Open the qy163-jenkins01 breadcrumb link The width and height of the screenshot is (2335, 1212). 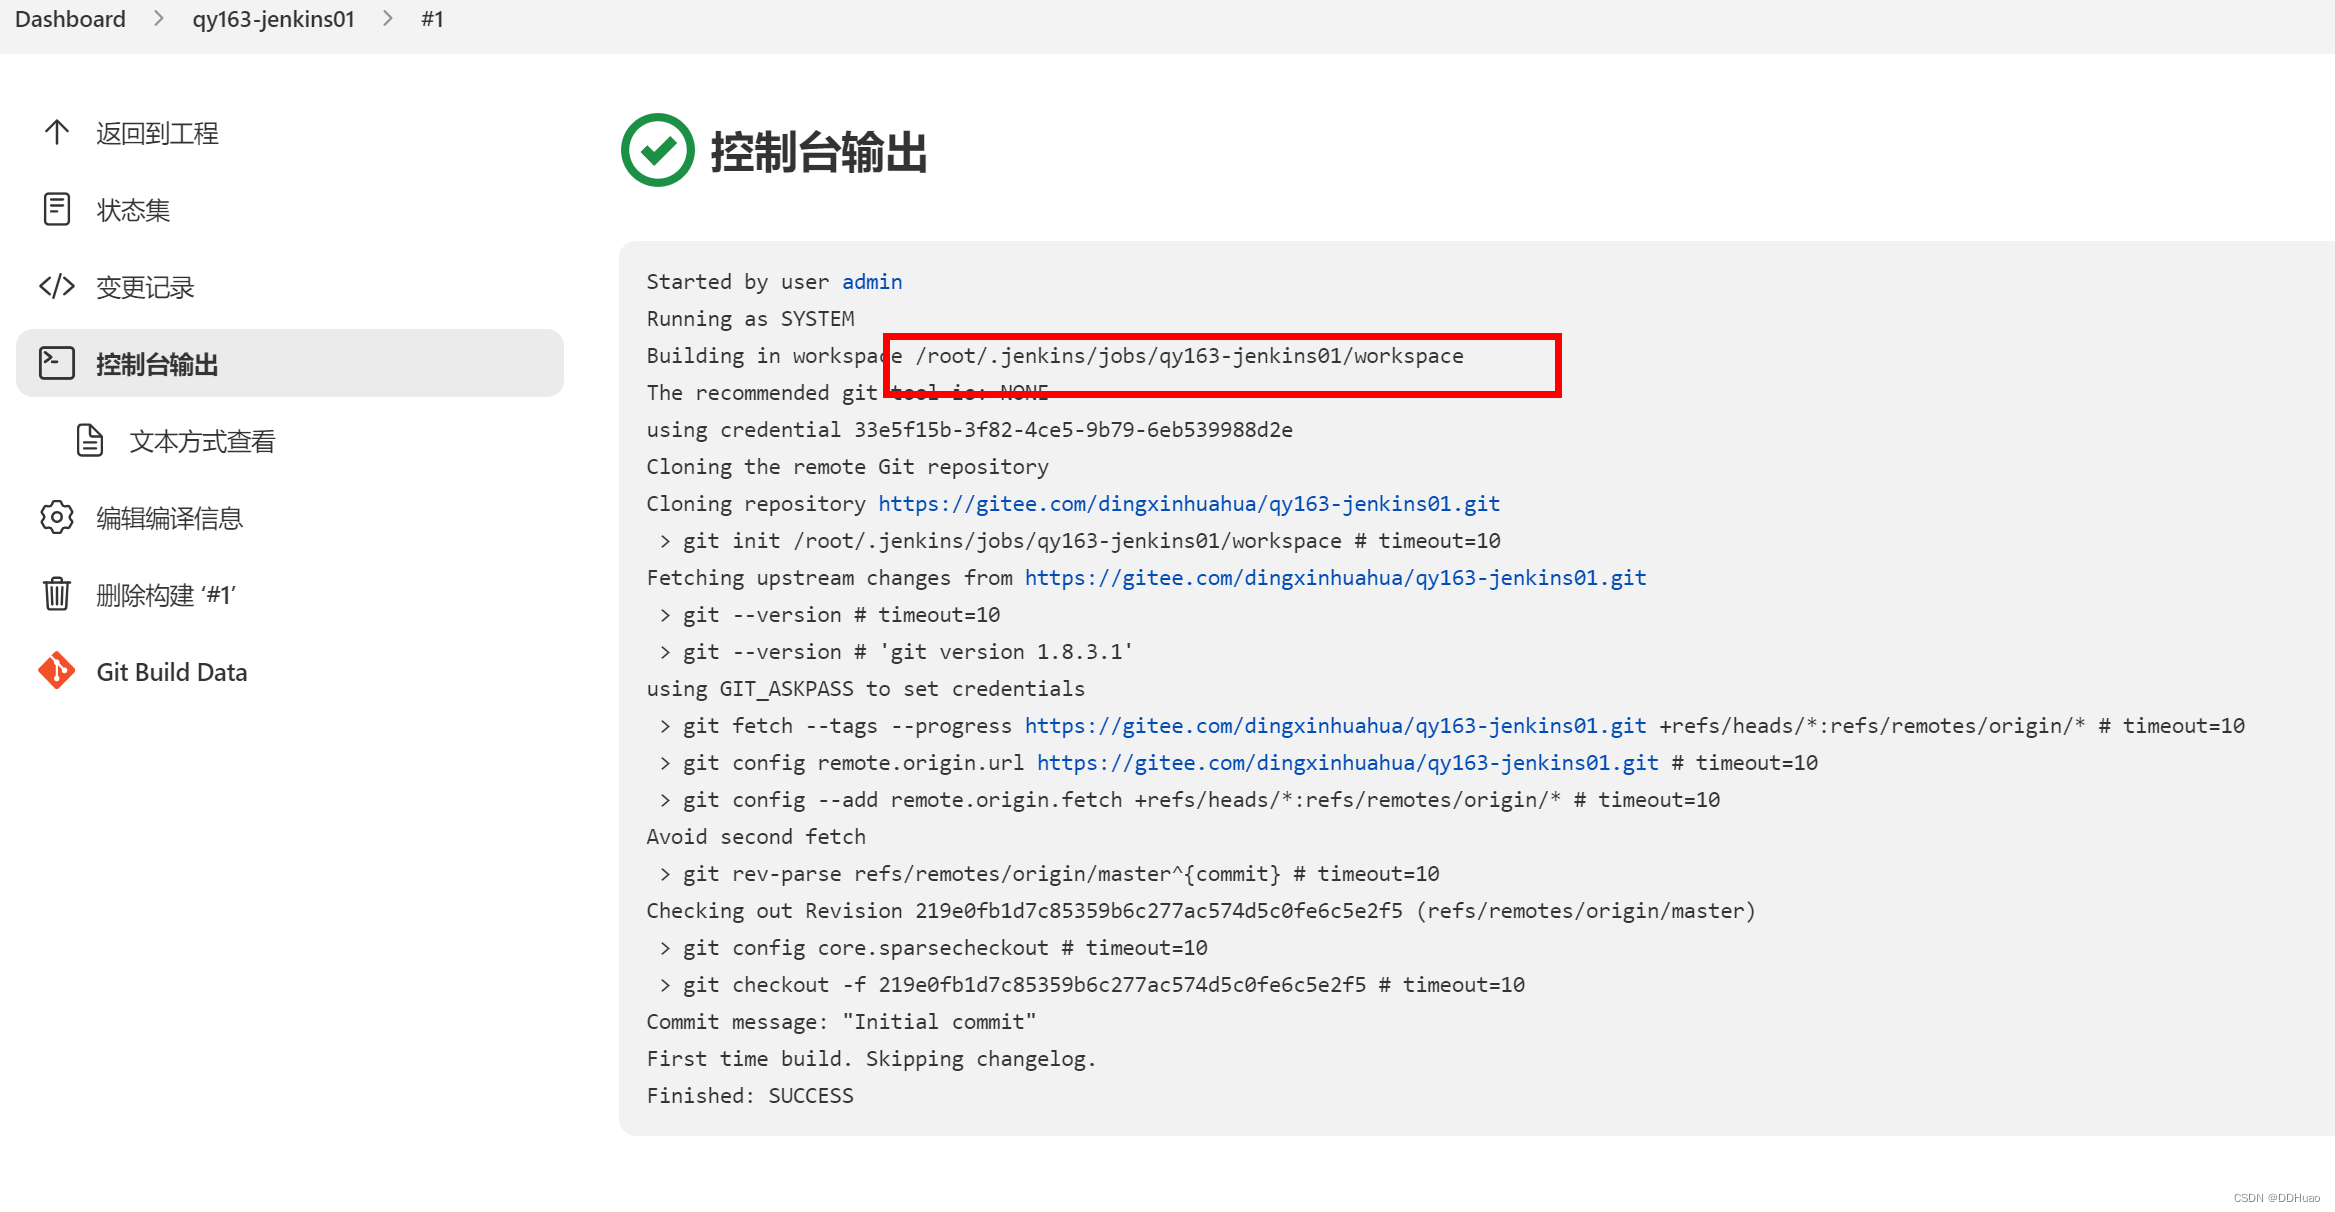[273, 19]
